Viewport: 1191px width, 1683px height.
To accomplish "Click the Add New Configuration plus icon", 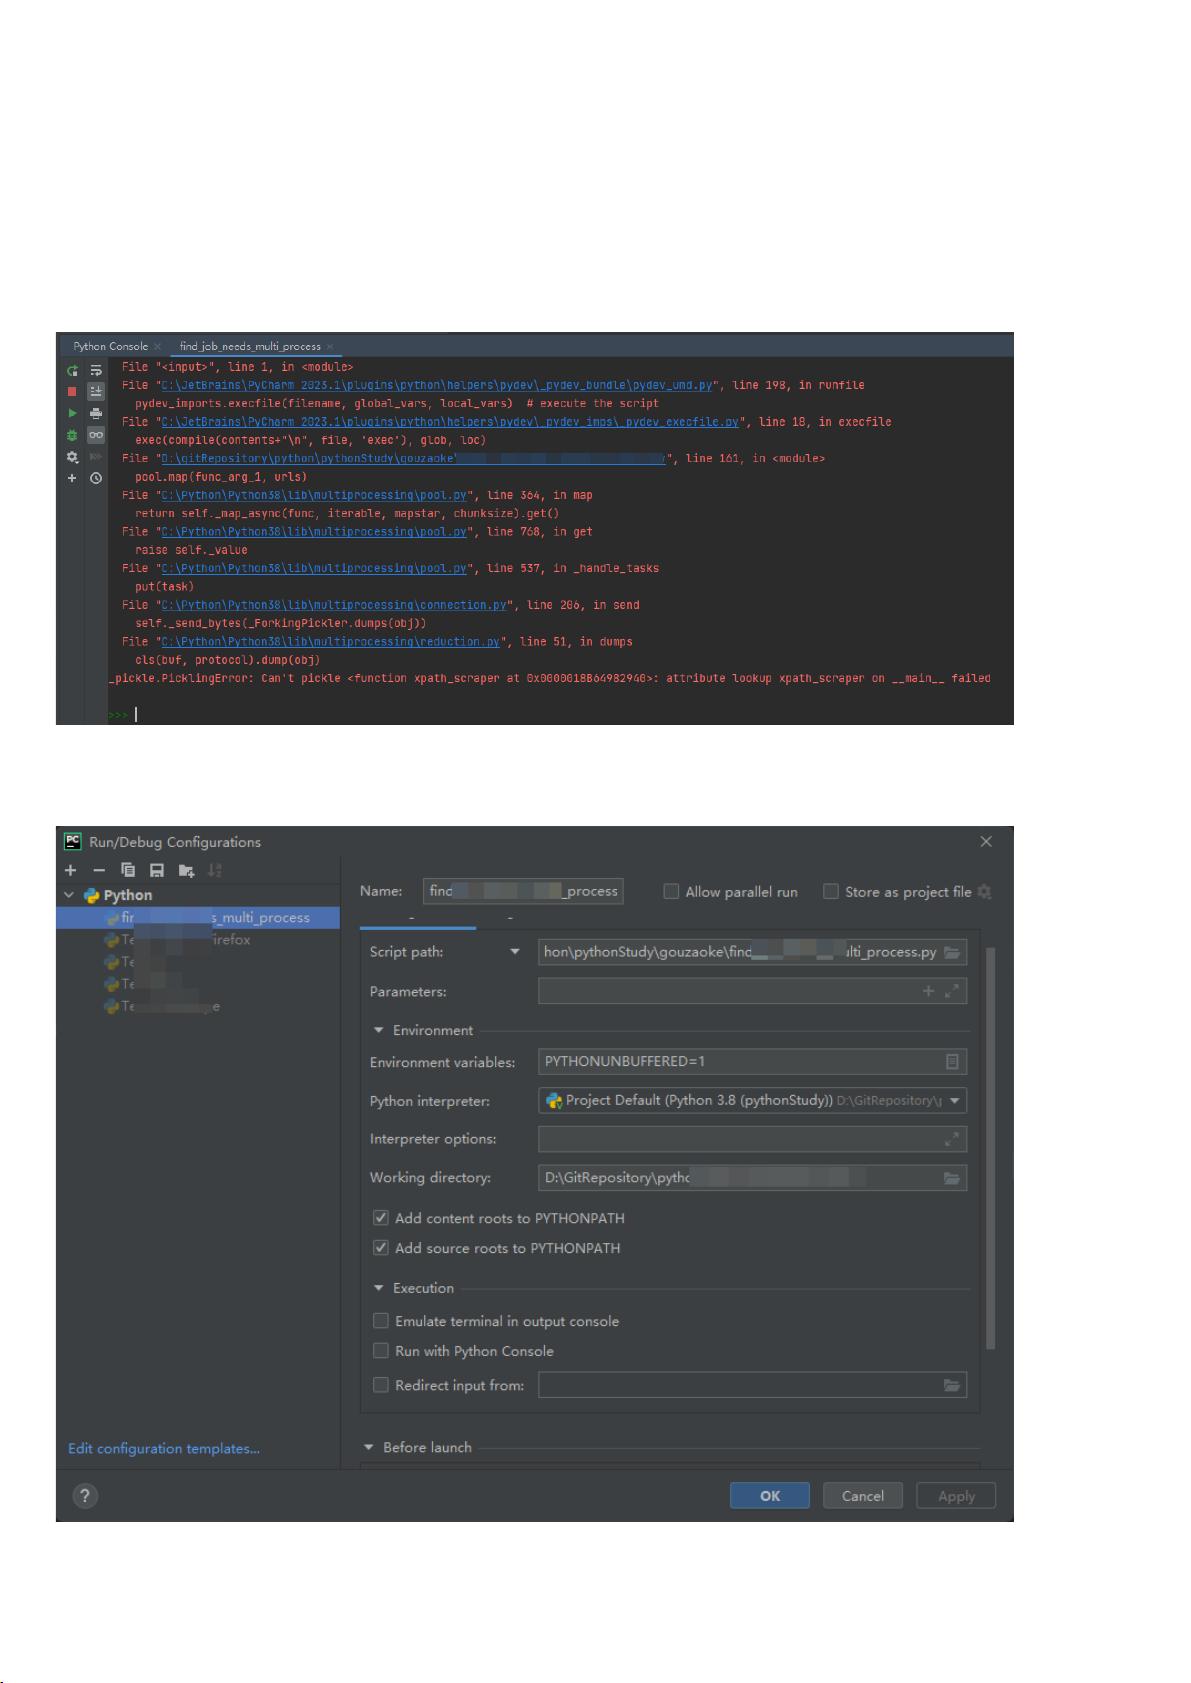I will coord(70,870).
